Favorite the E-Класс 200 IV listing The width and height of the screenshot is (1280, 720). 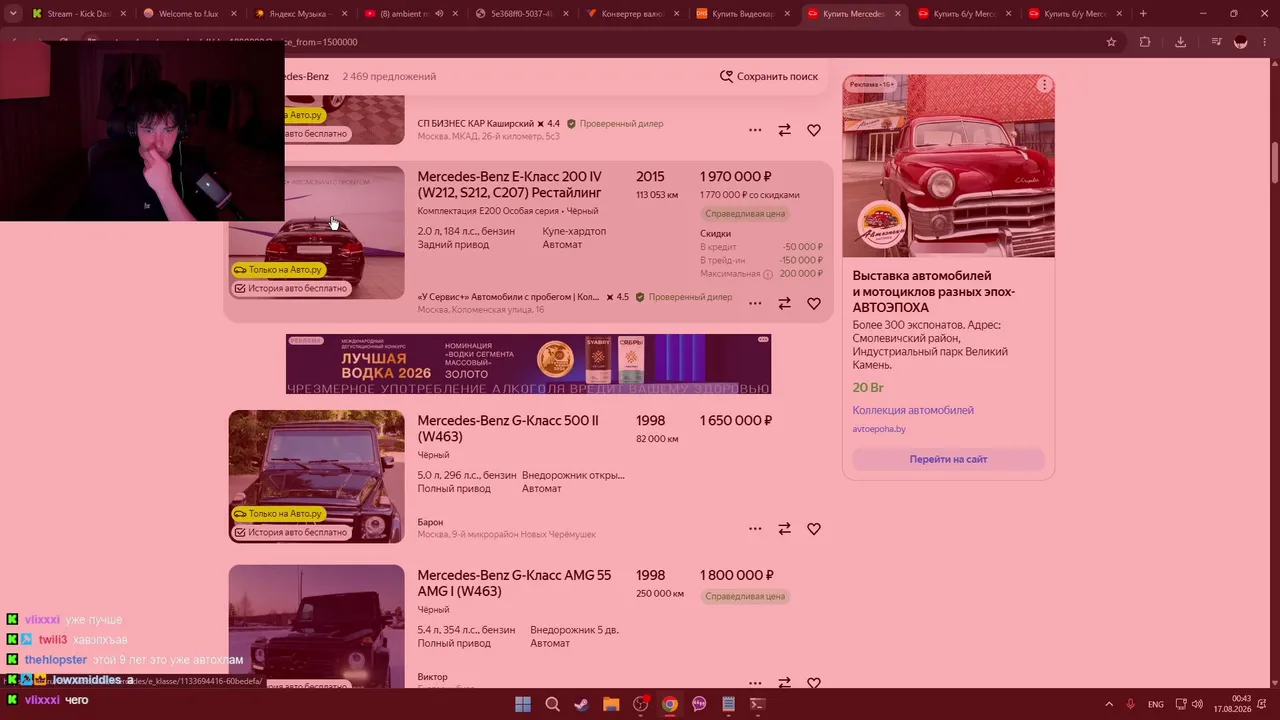tap(814, 303)
